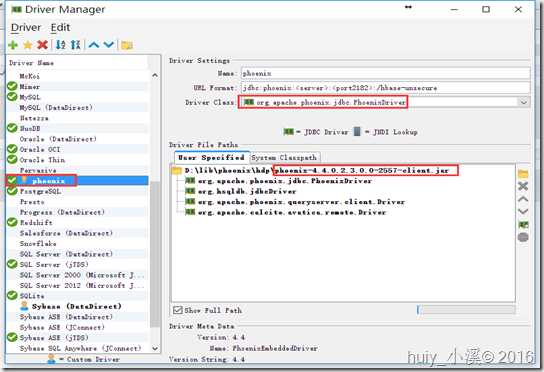Click green check icon beside Oracle OCI
The width and height of the screenshot is (544, 372).
pos(12,149)
